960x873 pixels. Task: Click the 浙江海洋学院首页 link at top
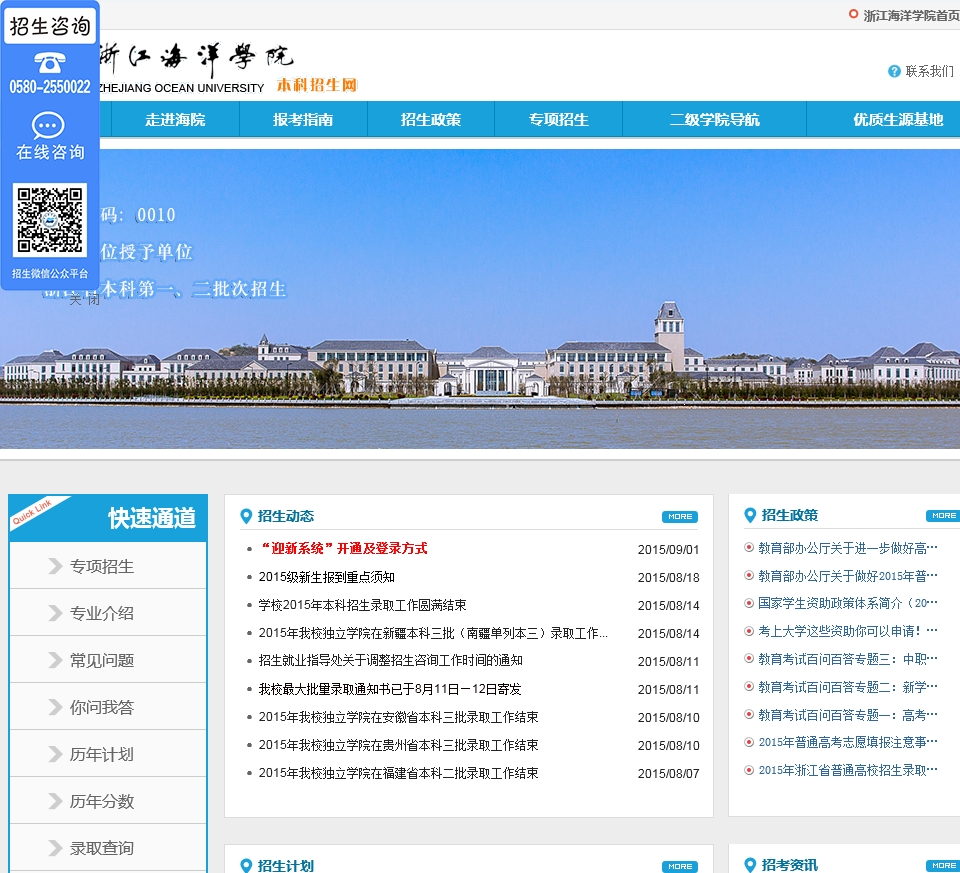[910, 15]
